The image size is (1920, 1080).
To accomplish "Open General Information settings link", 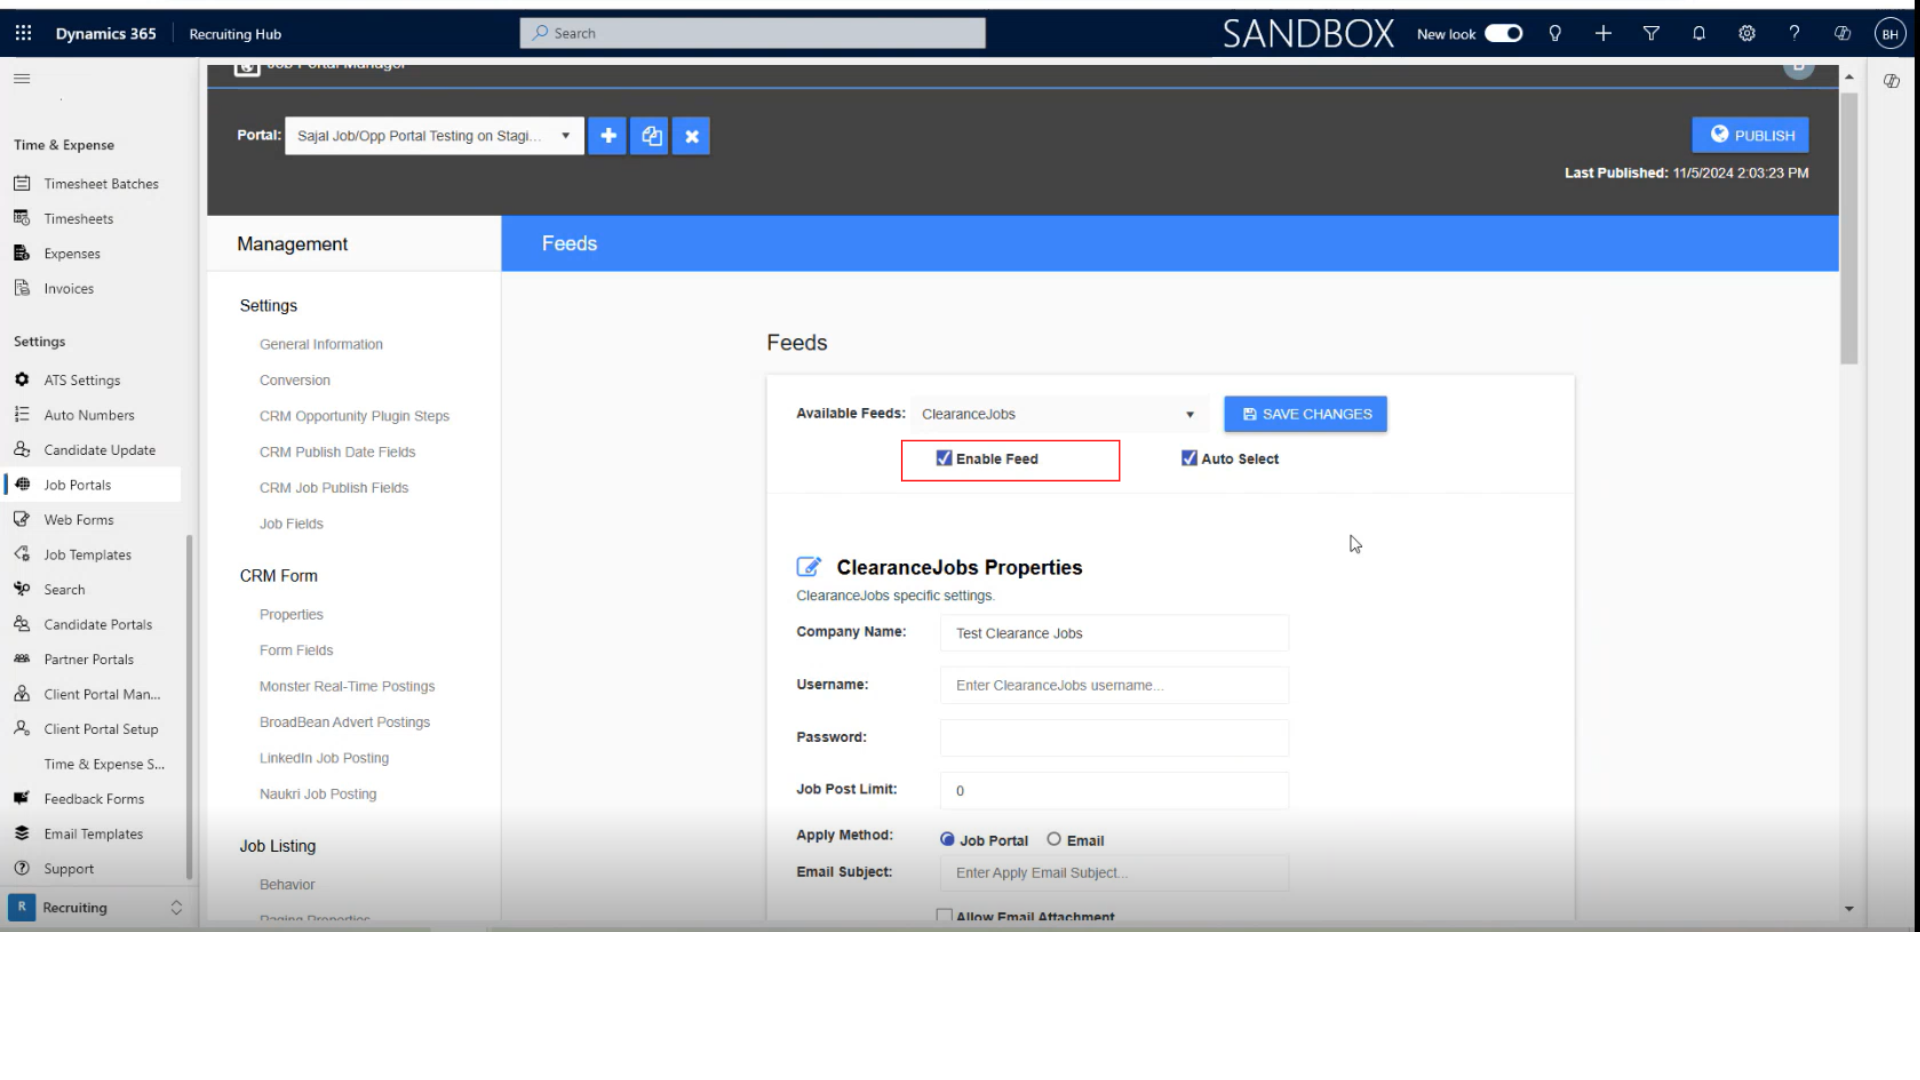I will 321,344.
